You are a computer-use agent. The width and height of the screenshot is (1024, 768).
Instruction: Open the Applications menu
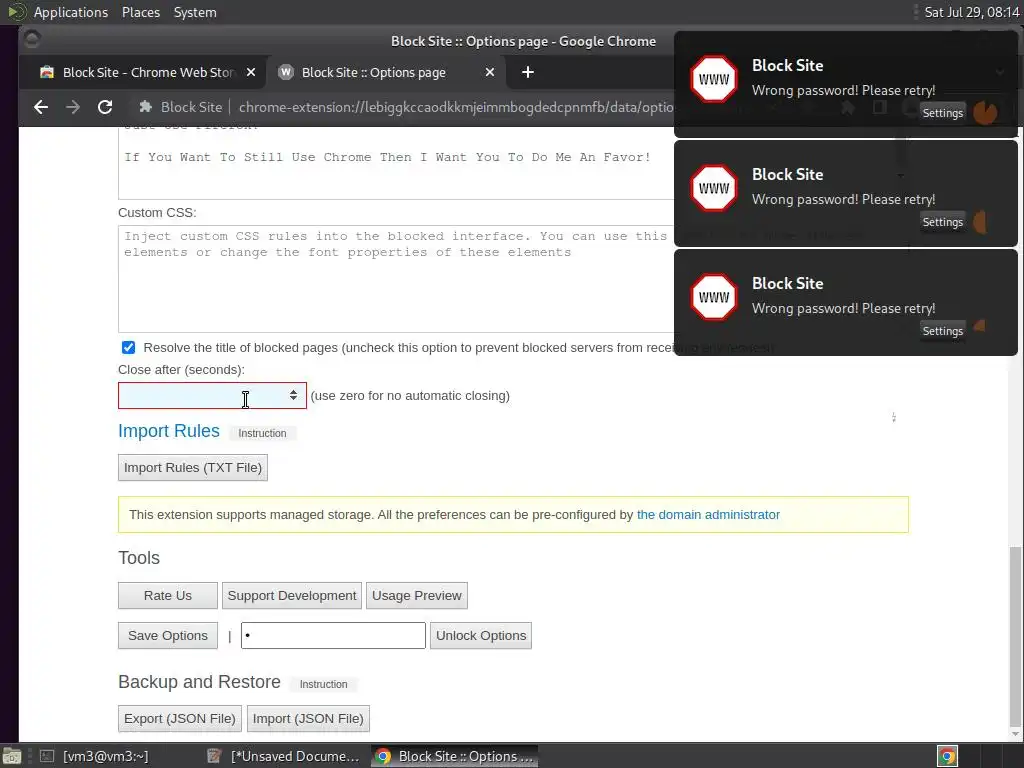71,12
